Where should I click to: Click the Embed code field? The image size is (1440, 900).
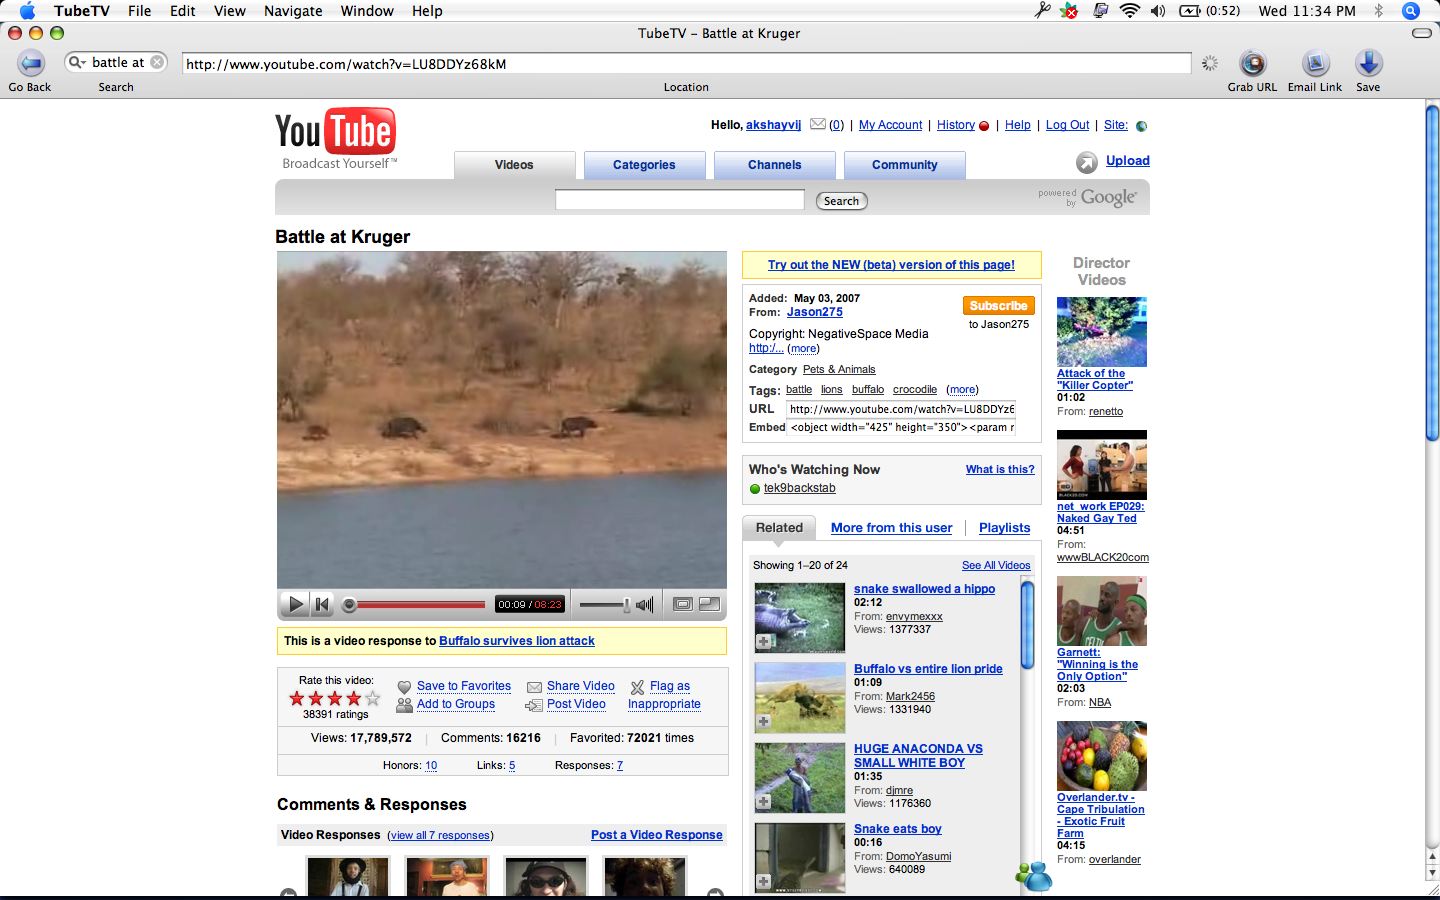click(902, 427)
